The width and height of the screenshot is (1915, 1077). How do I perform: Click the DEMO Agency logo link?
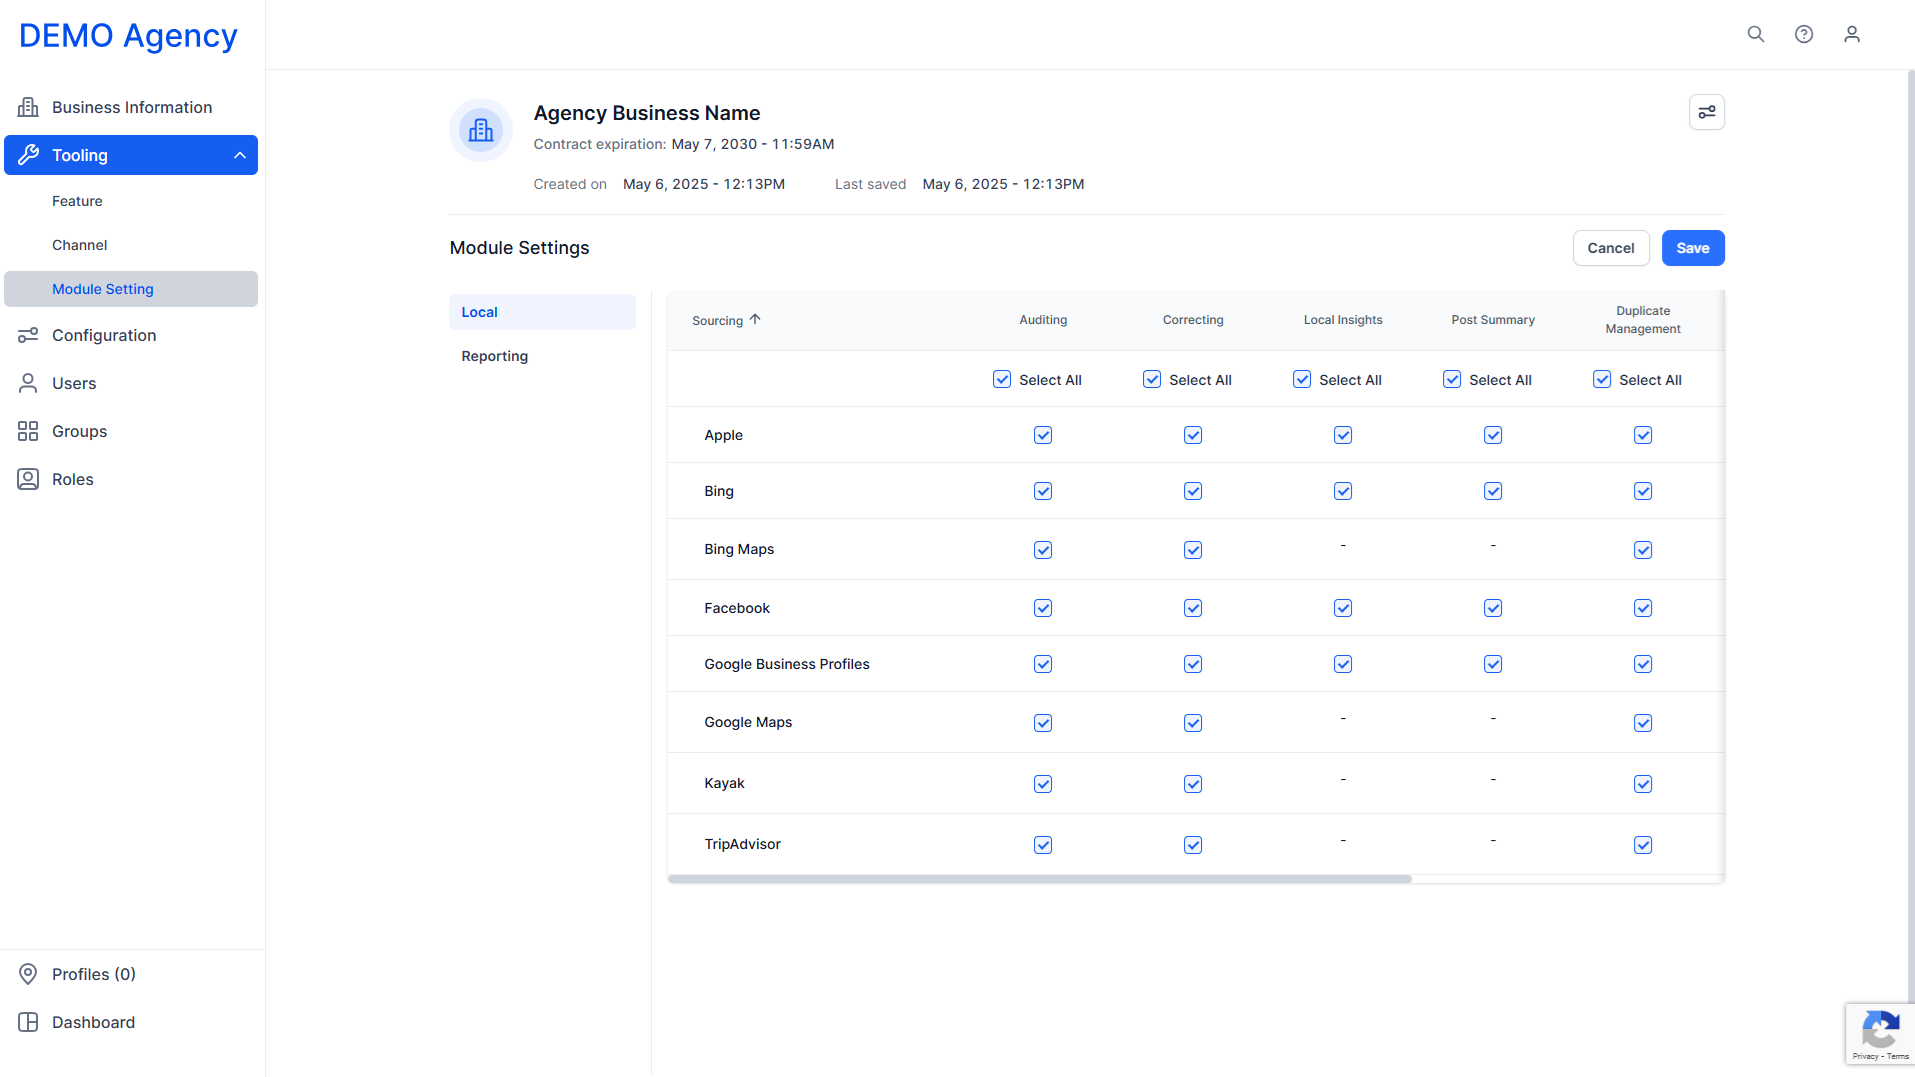tap(128, 36)
